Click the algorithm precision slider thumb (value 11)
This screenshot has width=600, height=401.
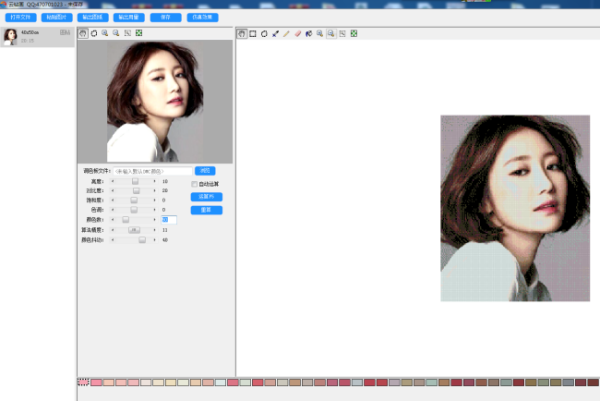[134, 230]
